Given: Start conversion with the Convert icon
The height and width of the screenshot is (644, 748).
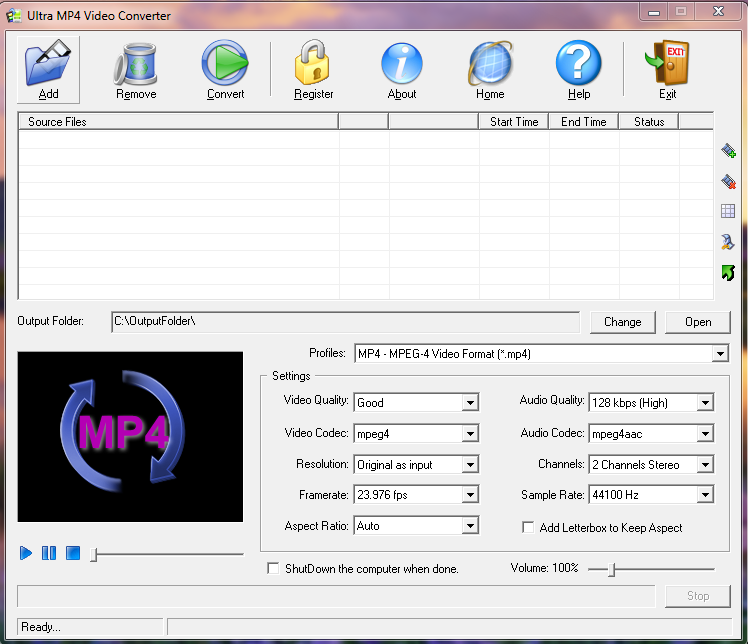Looking at the screenshot, I should coord(225,70).
